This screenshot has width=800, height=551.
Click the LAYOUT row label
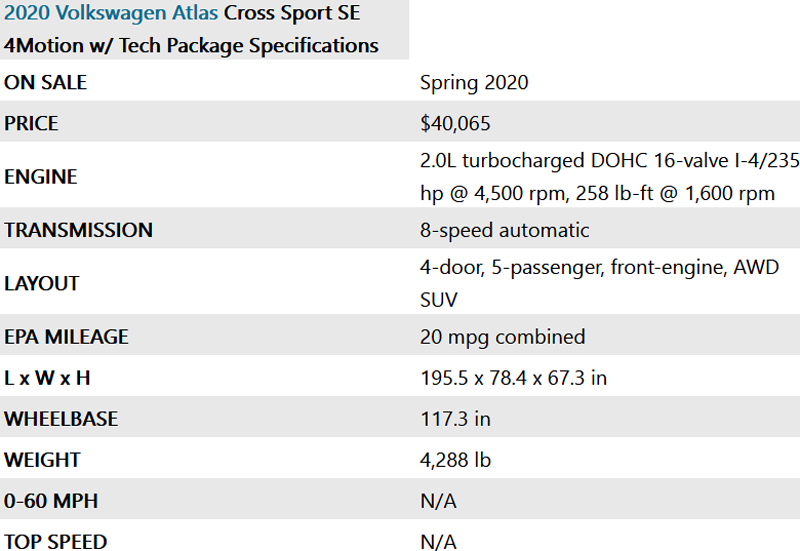(x=41, y=284)
